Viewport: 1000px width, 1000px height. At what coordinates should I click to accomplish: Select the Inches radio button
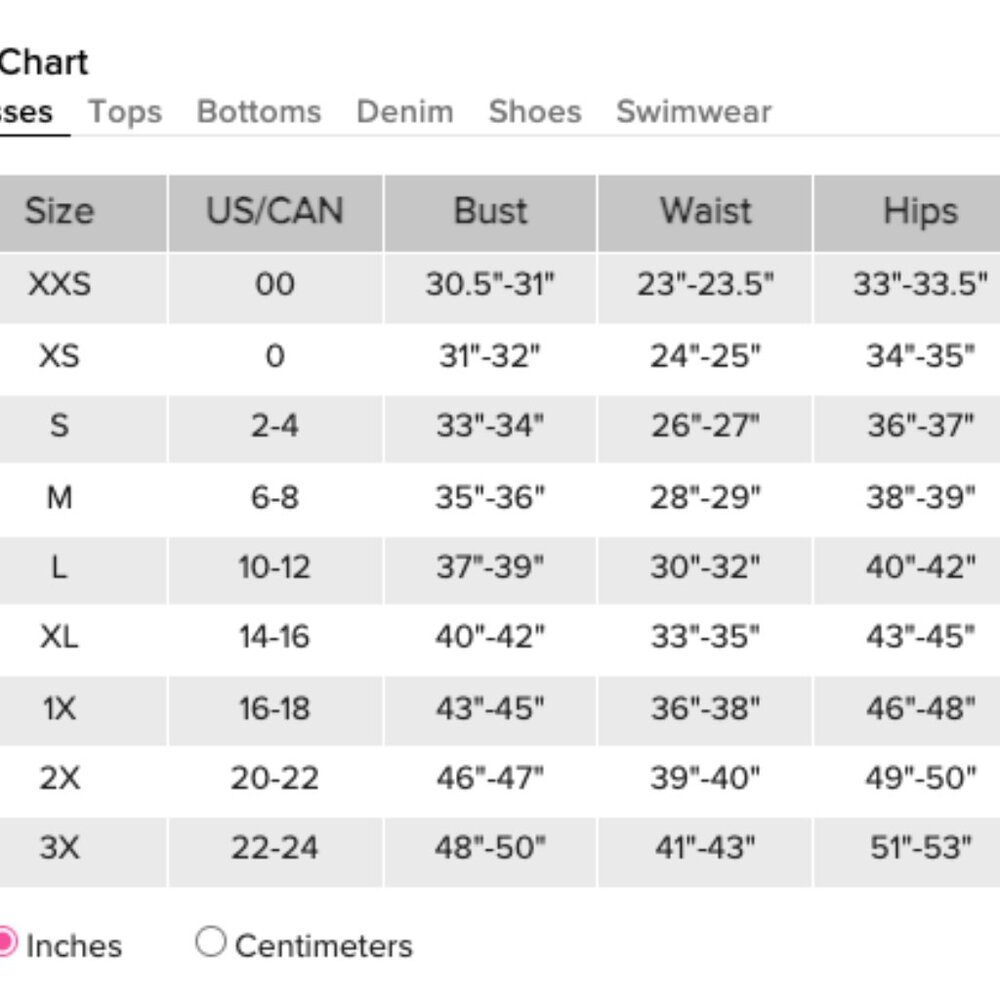tap(6, 942)
